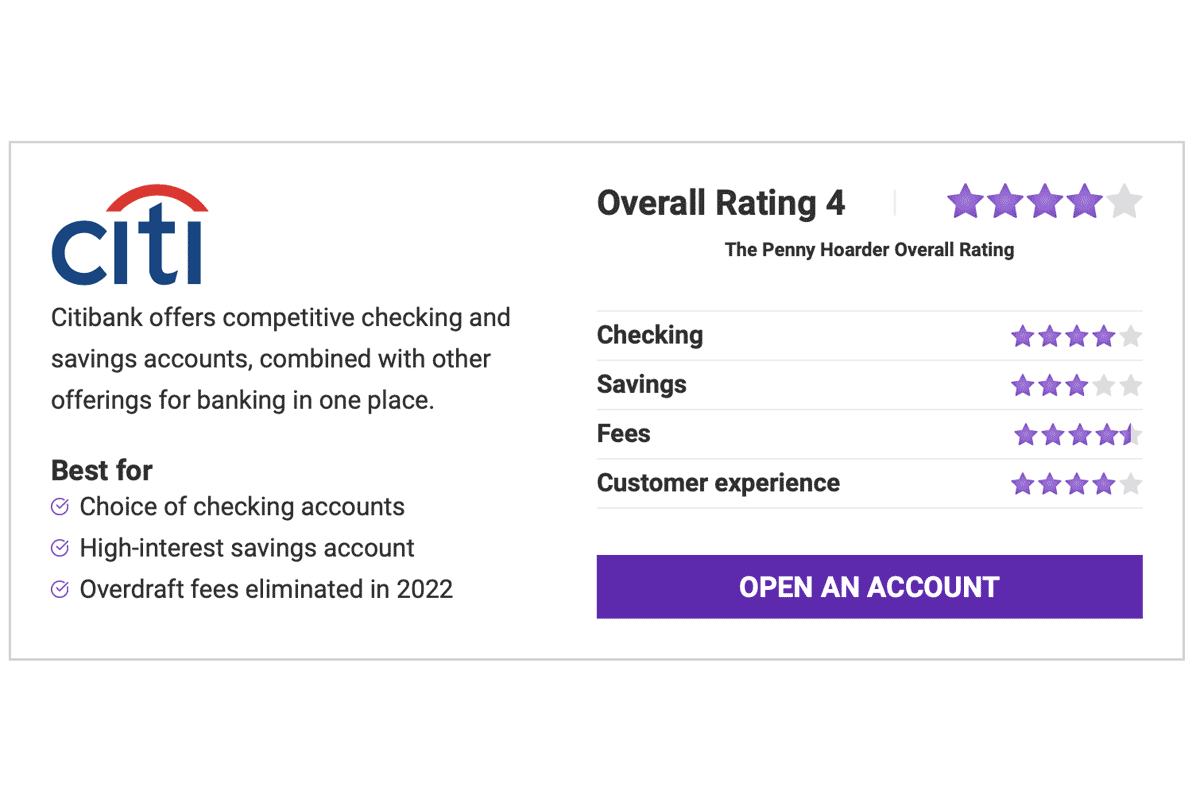Click the gray fourth star in Savings row
The image size is (1200, 800).
pyautogui.click(x=1103, y=385)
